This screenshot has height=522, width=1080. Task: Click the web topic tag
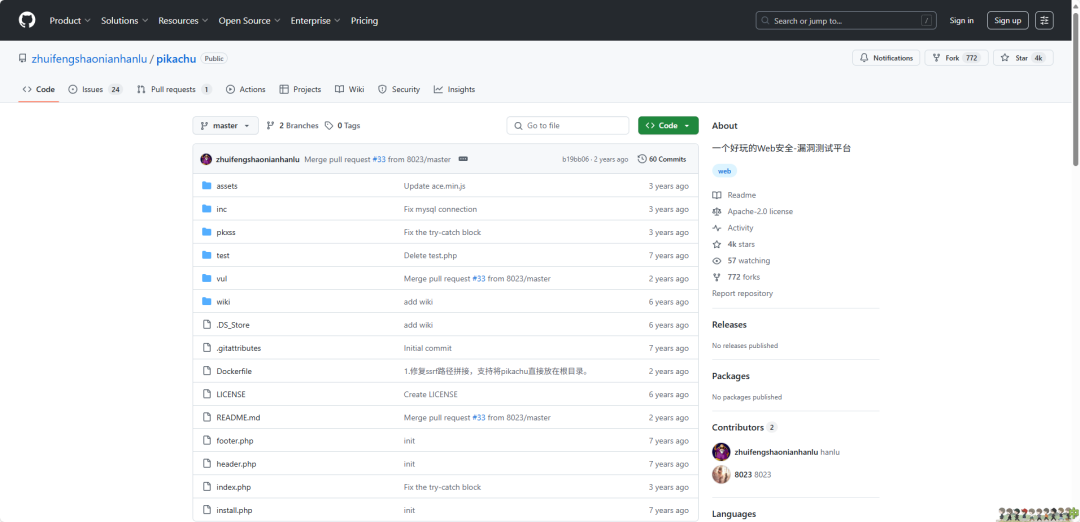pyautogui.click(x=725, y=171)
